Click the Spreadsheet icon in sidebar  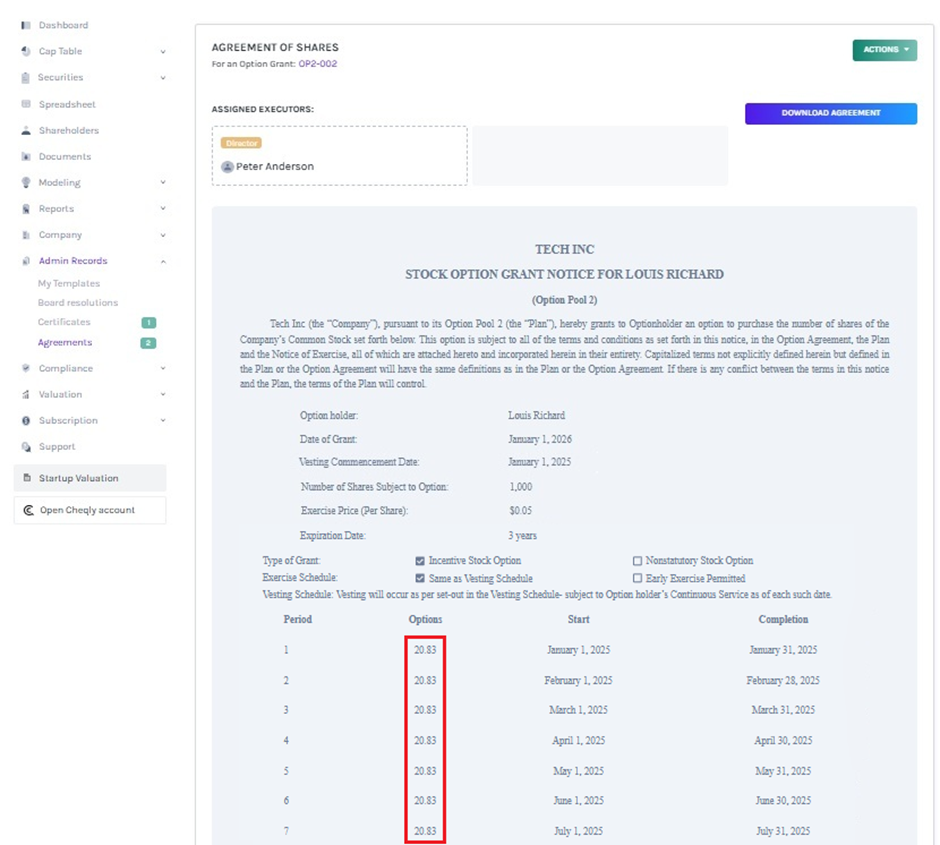(26, 104)
